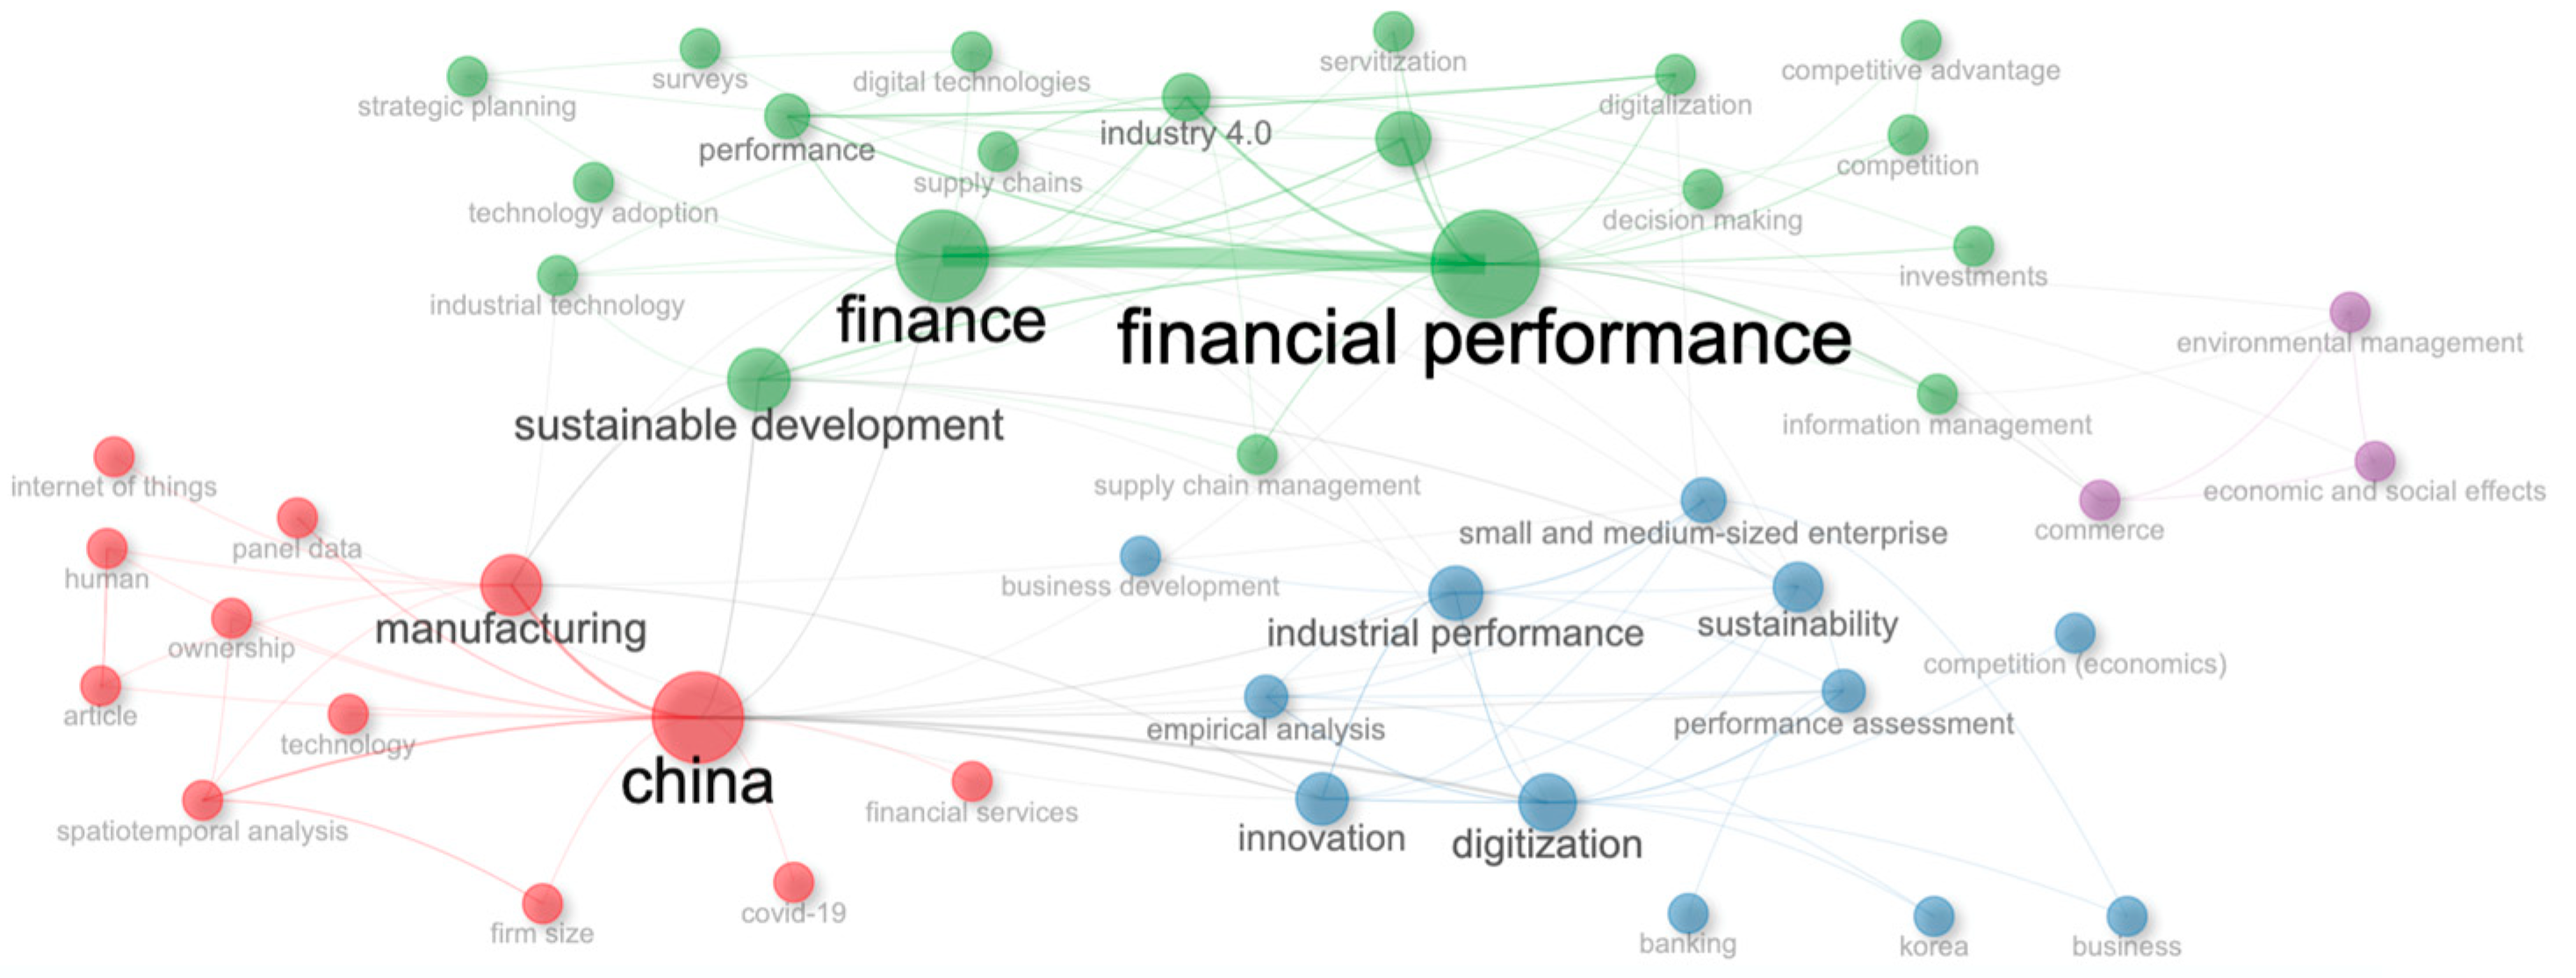Click the firm size node
Screen dimensions: 2576x978
click(x=542, y=903)
